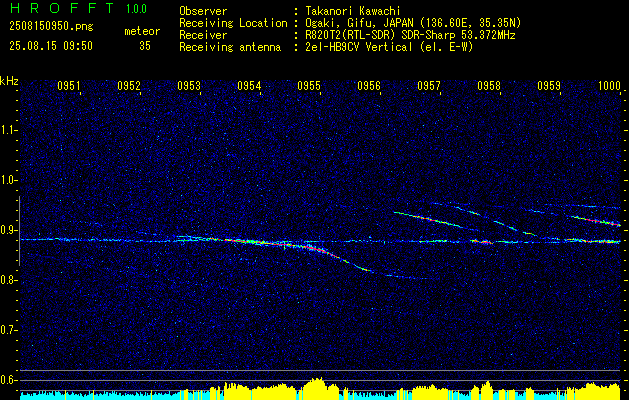Click the Ogaki, Gifu, JAPAN coordinates text
Screen dimensions: 629x400
click(x=413, y=23)
